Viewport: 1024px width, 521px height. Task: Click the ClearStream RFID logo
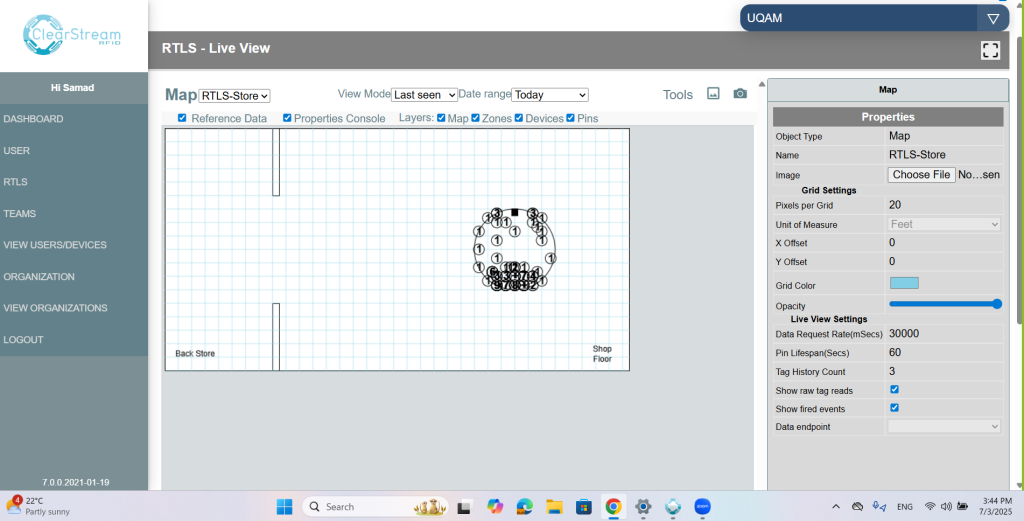73,35
